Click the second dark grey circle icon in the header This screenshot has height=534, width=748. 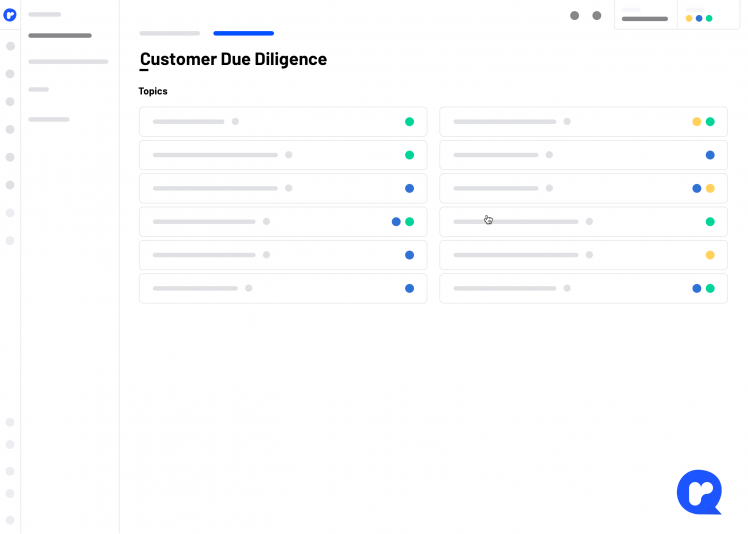(x=597, y=16)
